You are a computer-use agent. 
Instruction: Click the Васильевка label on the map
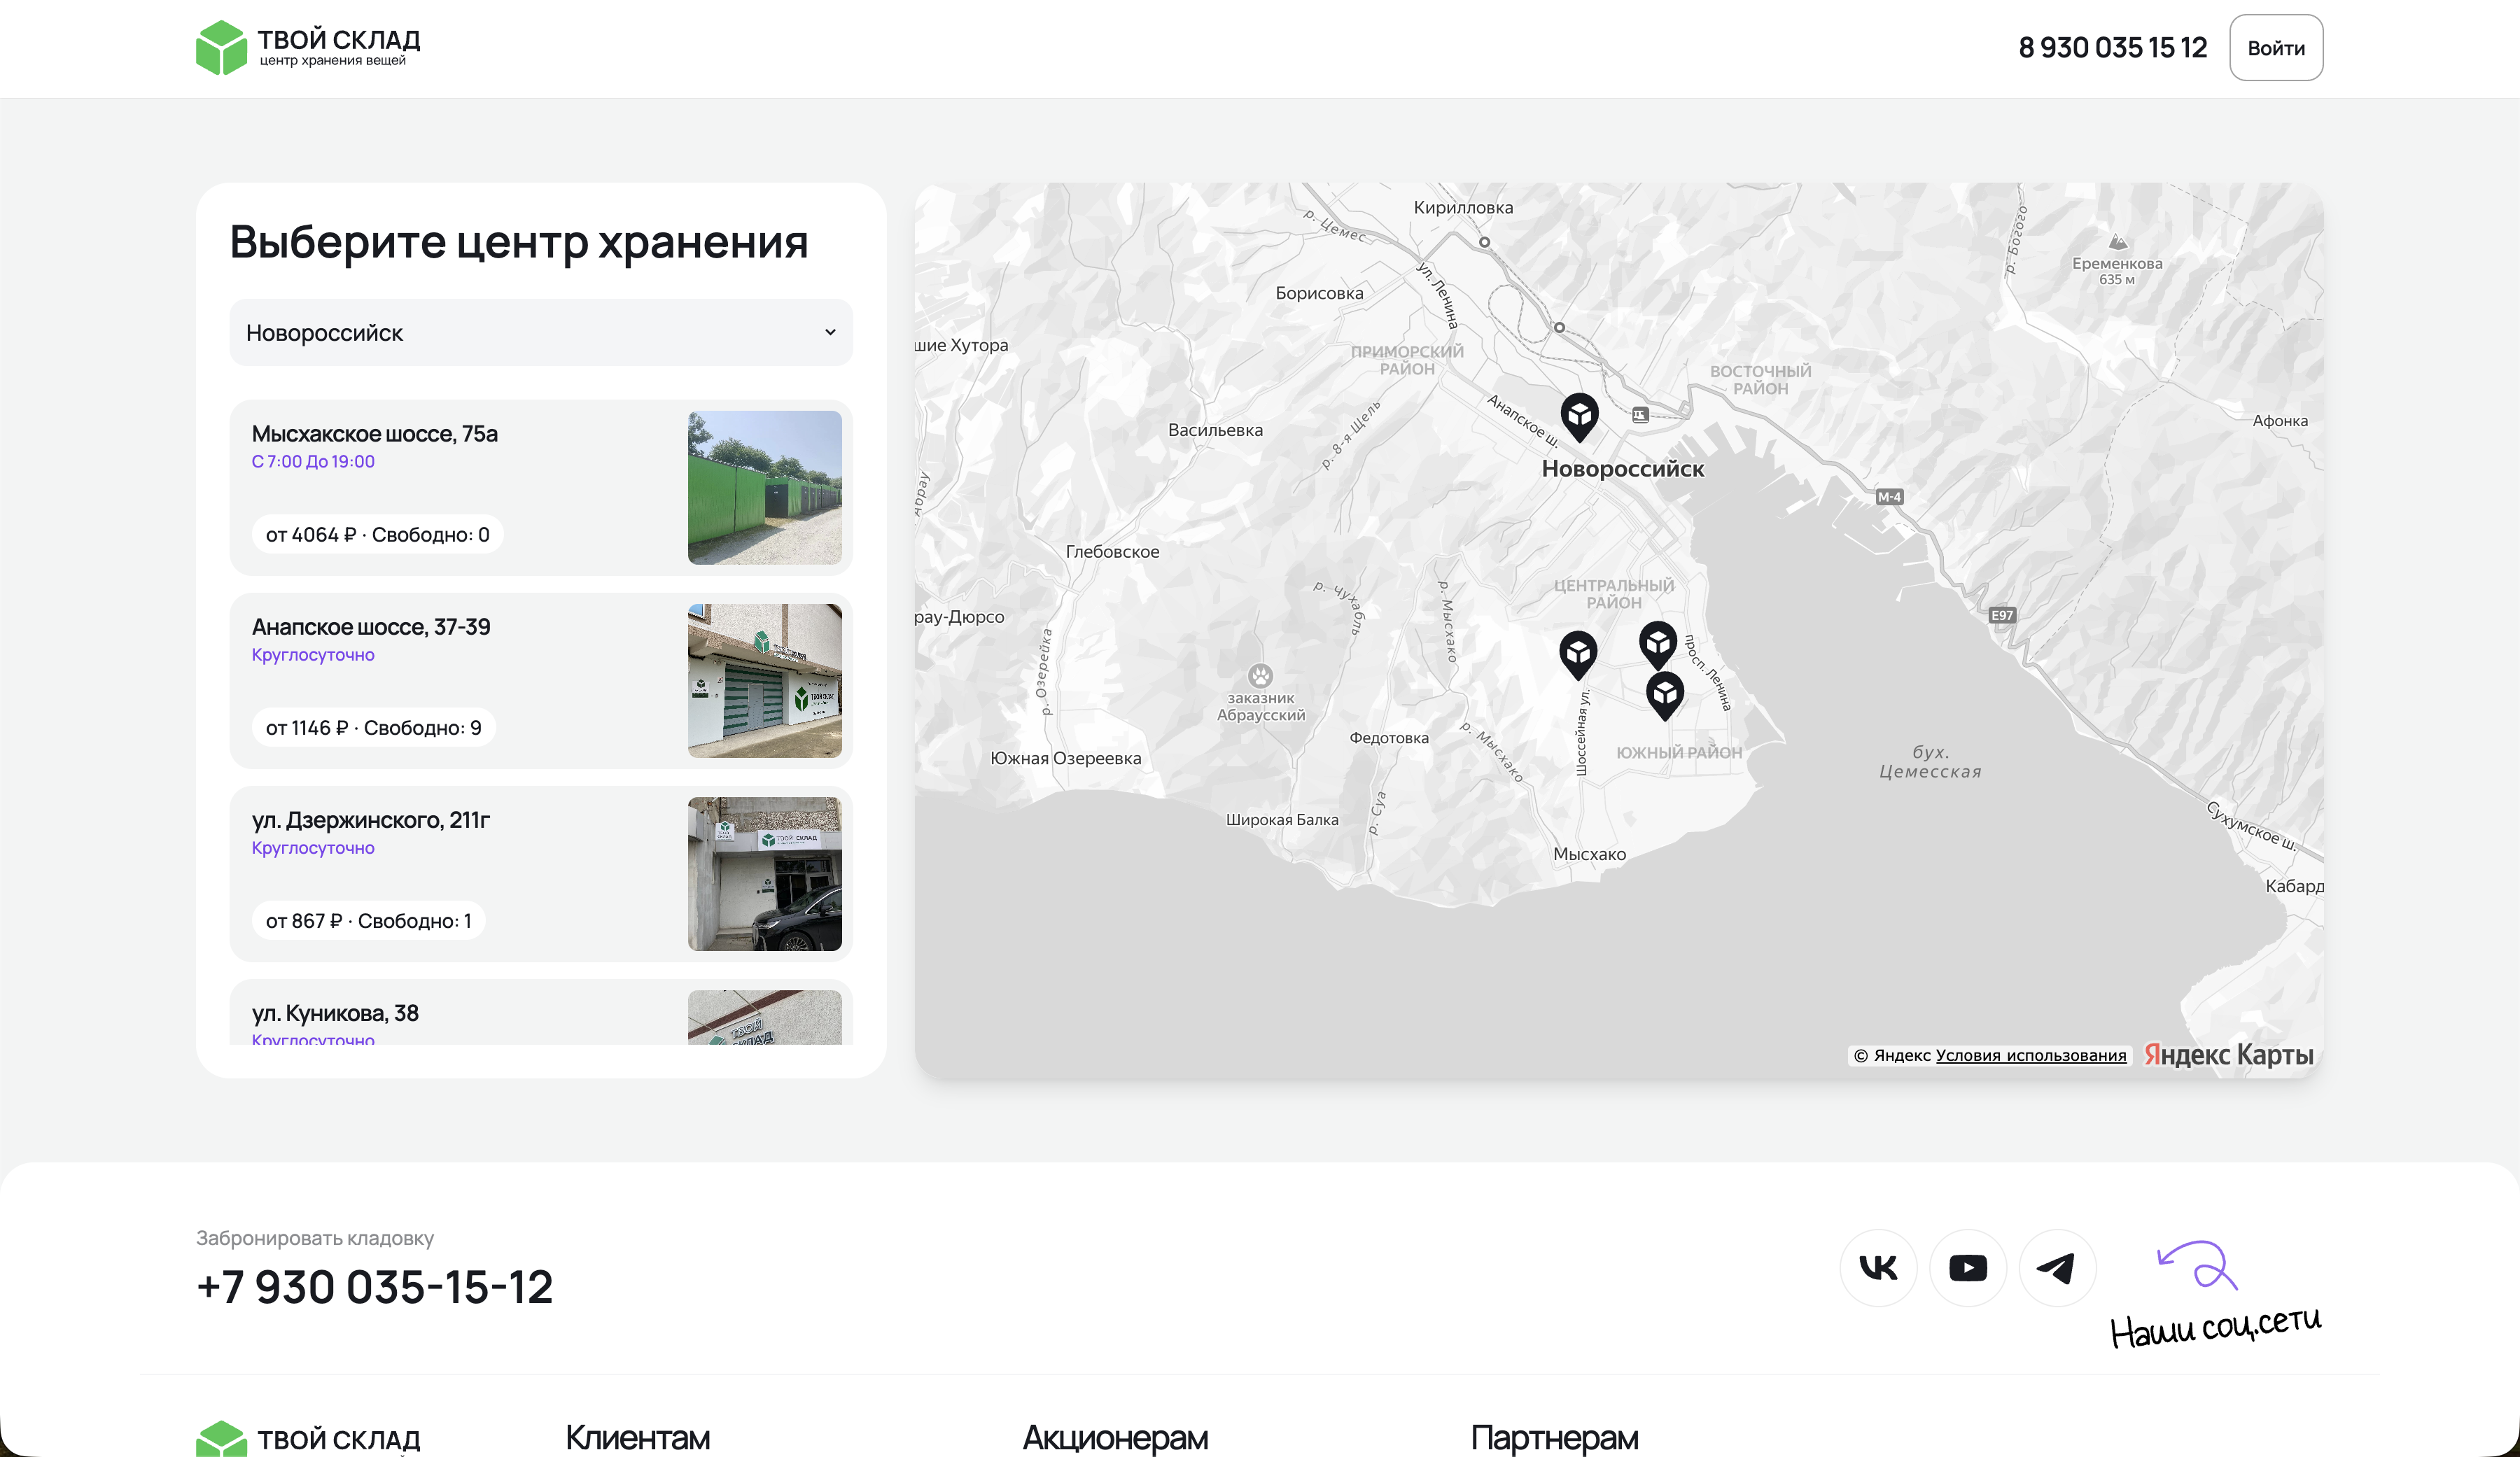click(x=1215, y=429)
